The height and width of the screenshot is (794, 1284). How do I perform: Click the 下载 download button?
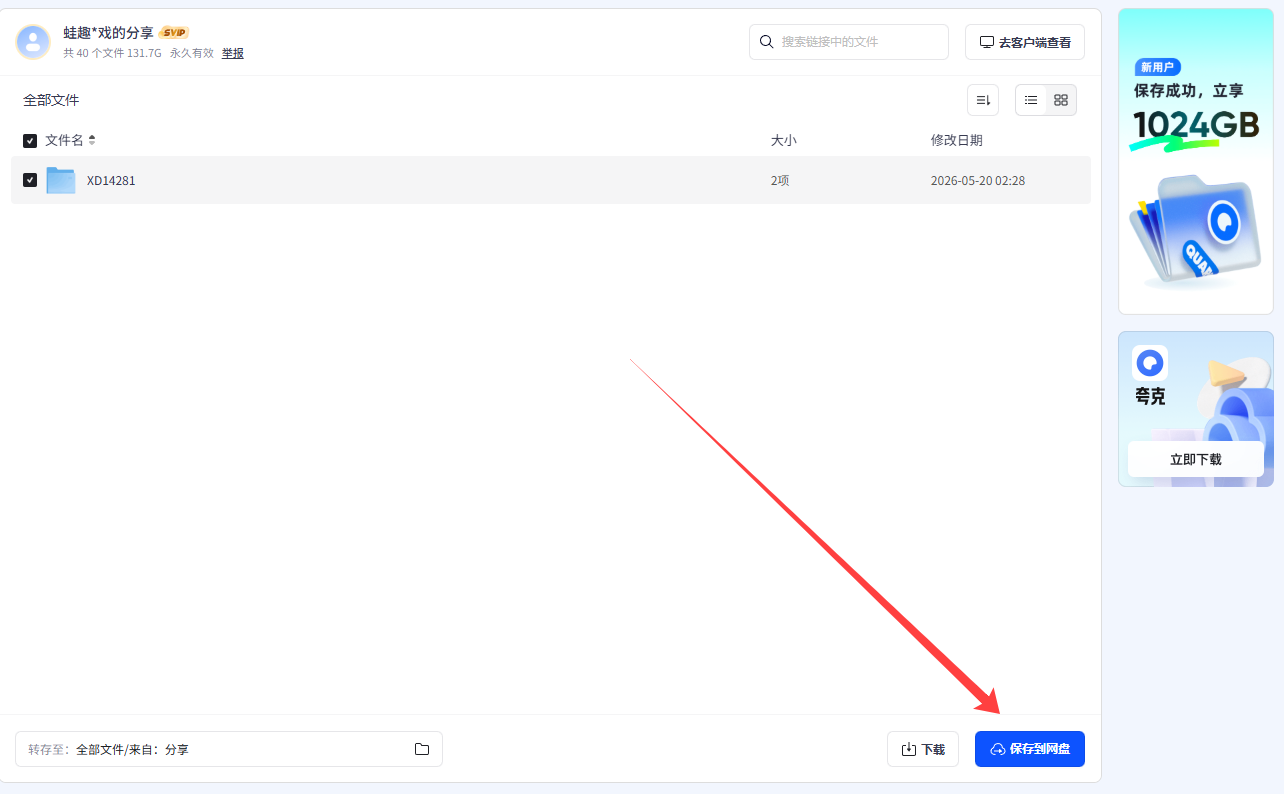[x=923, y=749]
